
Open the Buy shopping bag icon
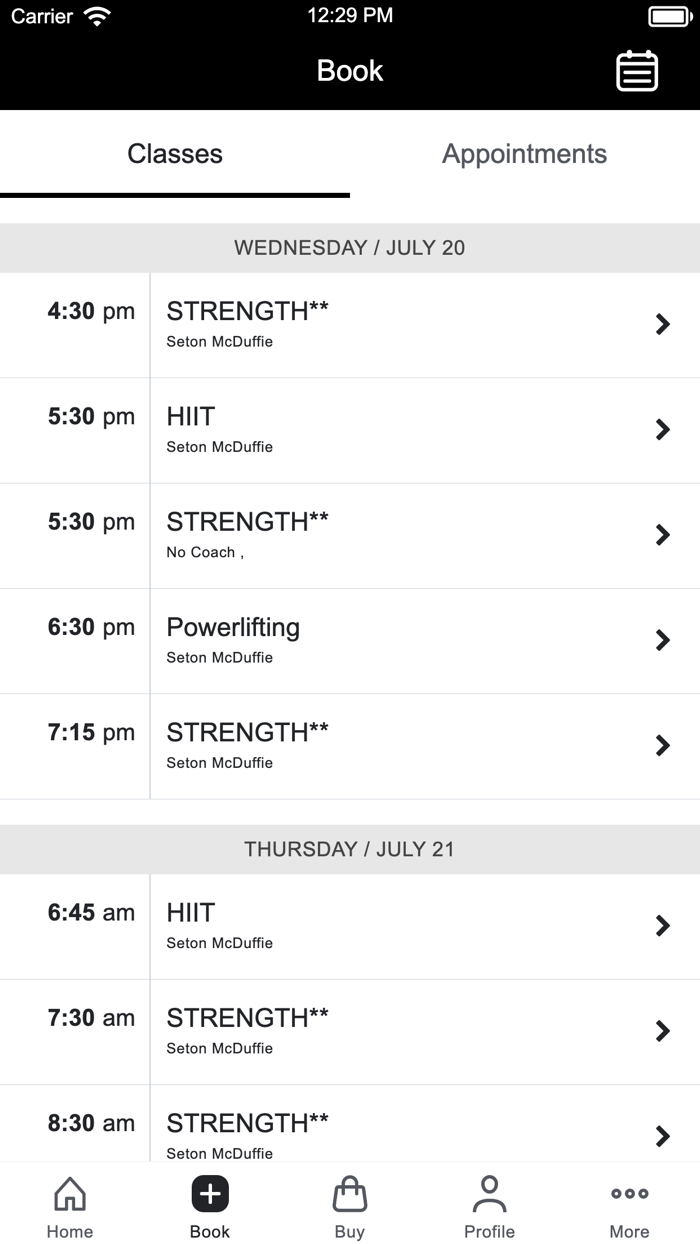click(349, 1192)
